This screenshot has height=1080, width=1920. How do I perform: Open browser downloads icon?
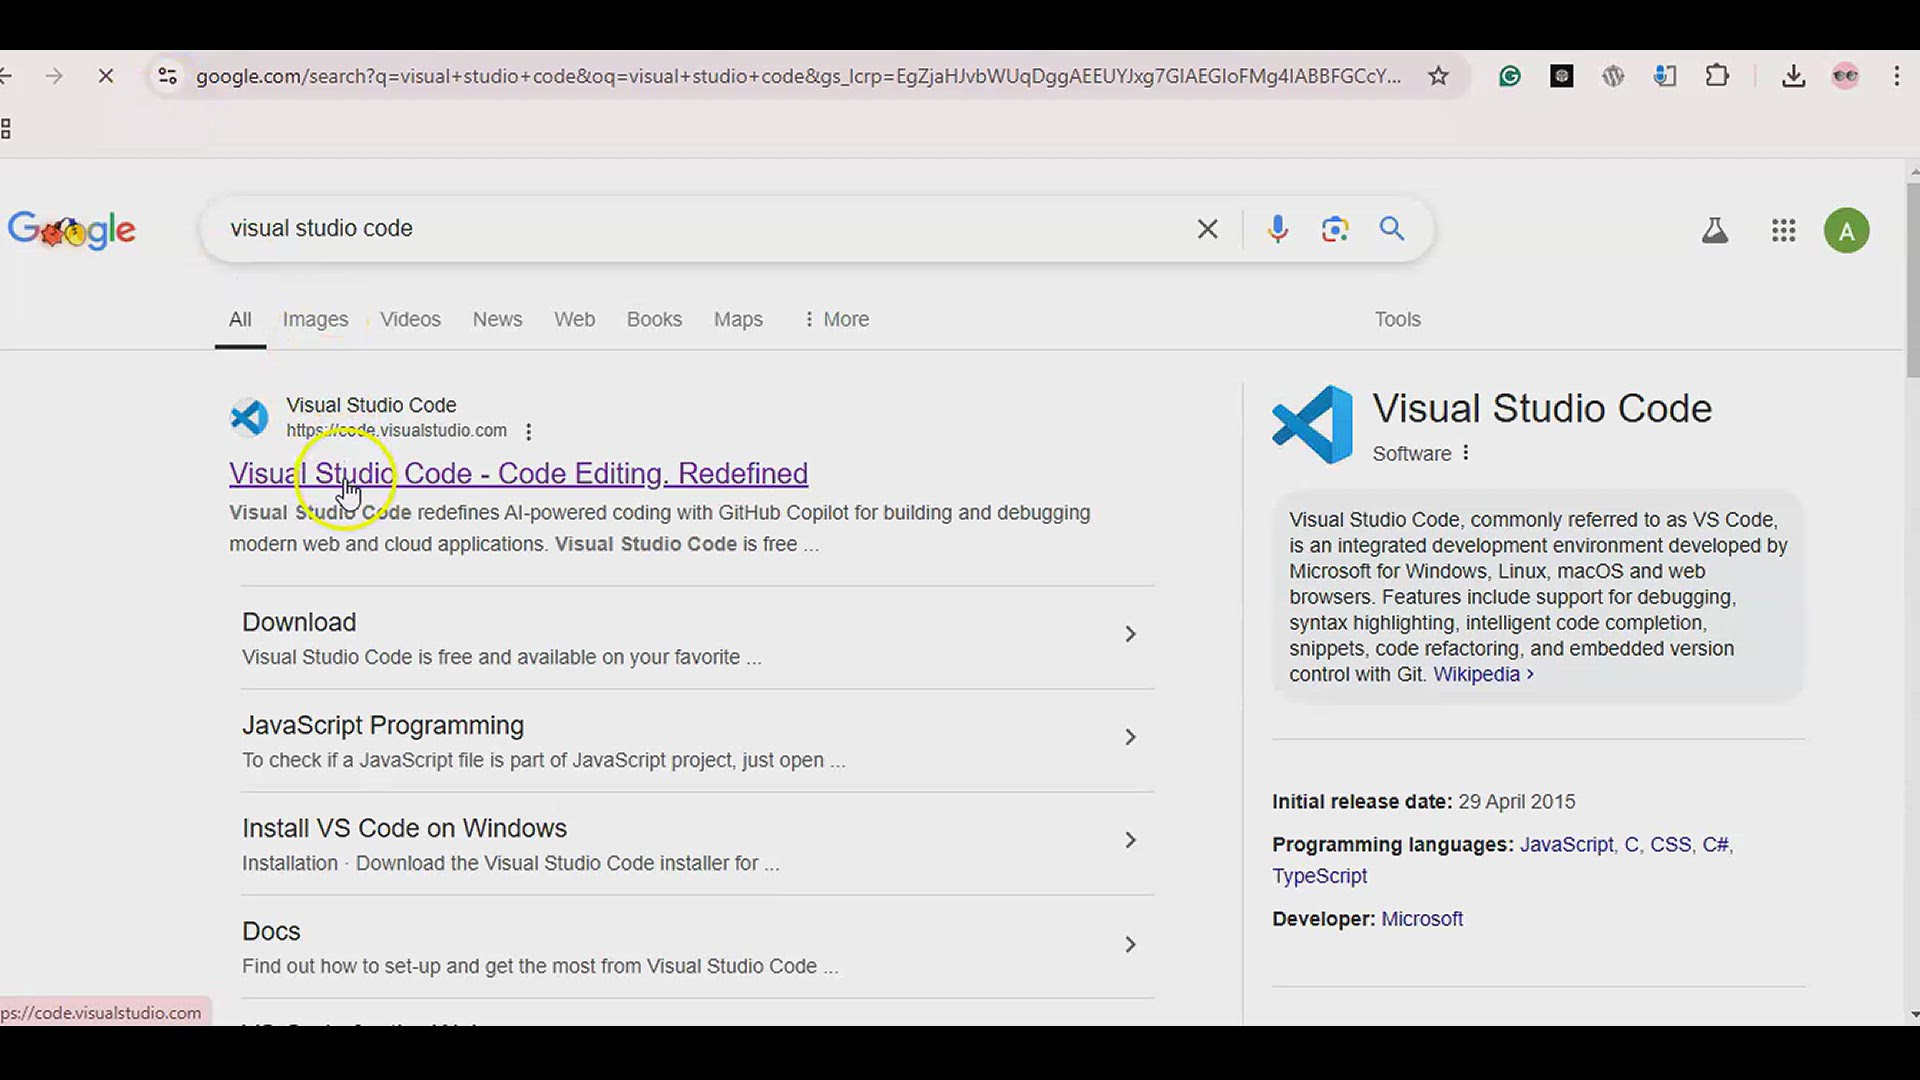pyautogui.click(x=1793, y=76)
